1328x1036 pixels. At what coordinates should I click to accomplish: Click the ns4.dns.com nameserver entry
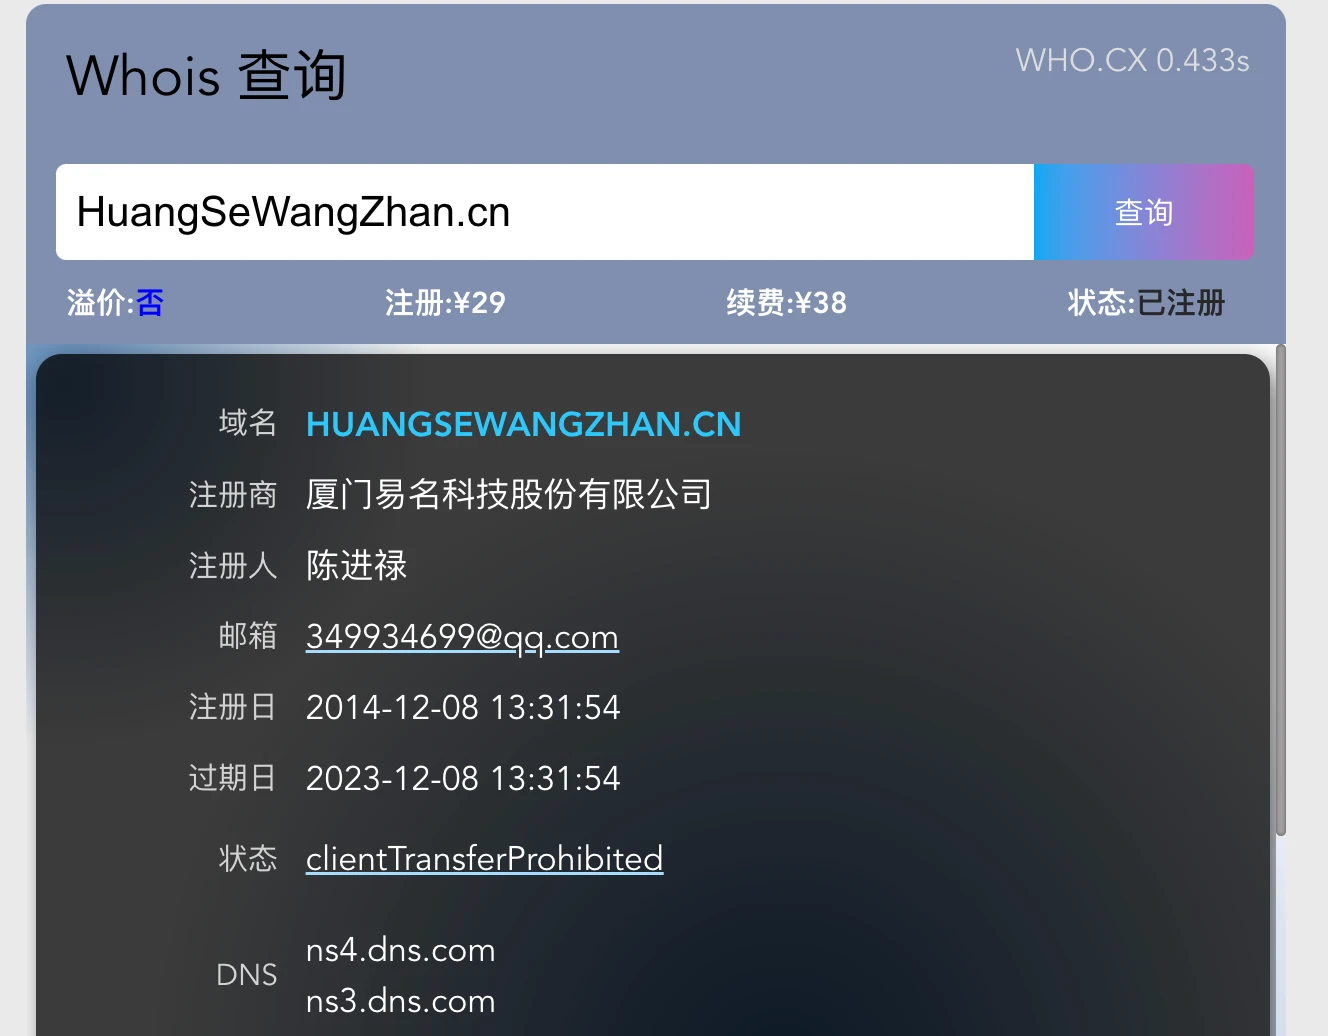click(x=400, y=950)
